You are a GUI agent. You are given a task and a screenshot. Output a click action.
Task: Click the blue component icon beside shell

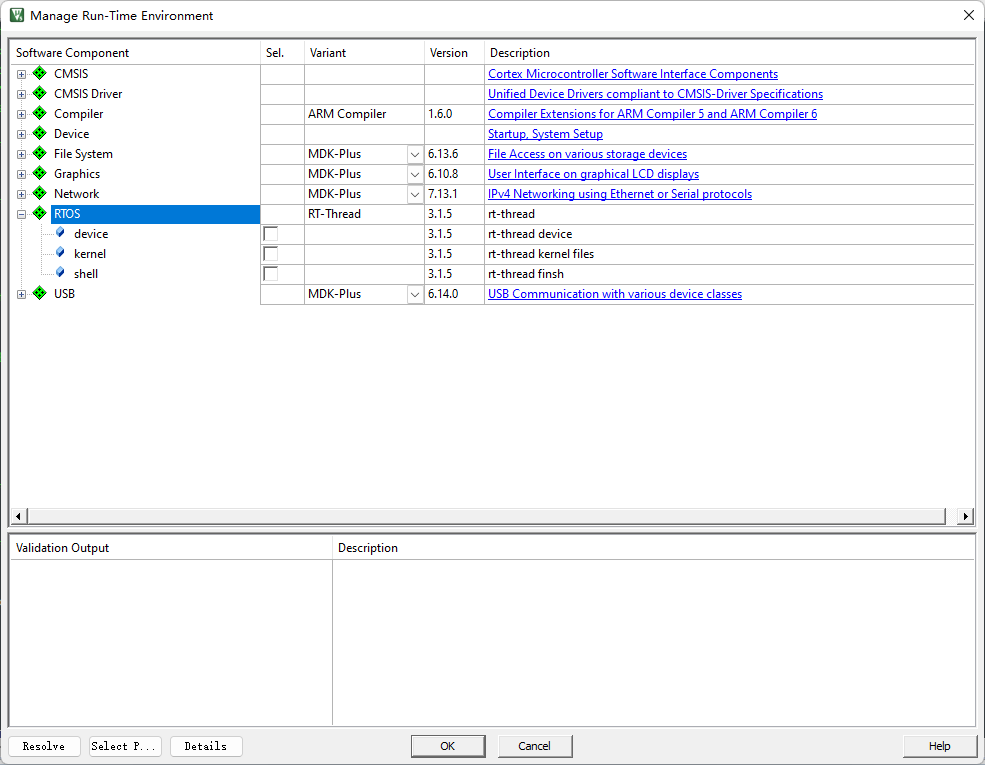click(60, 274)
